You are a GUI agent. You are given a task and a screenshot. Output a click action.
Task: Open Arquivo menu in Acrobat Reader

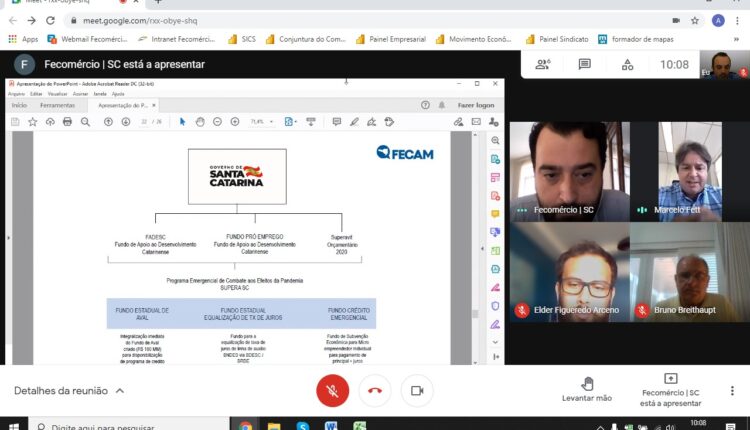tap(16, 94)
